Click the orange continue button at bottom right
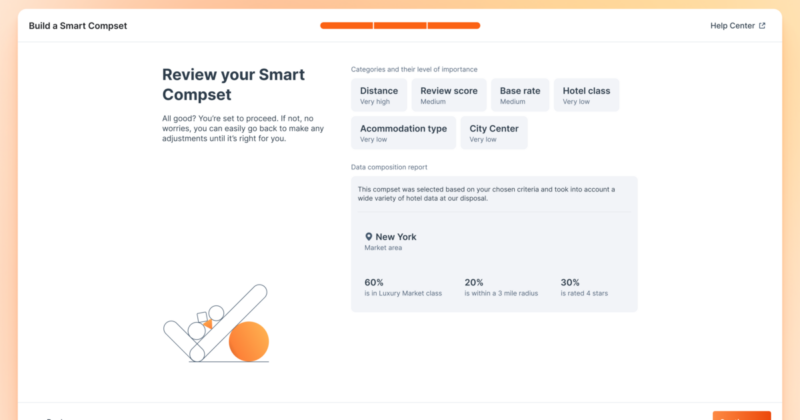Image resolution: width=800 pixels, height=420 pixels. point(742,416)
